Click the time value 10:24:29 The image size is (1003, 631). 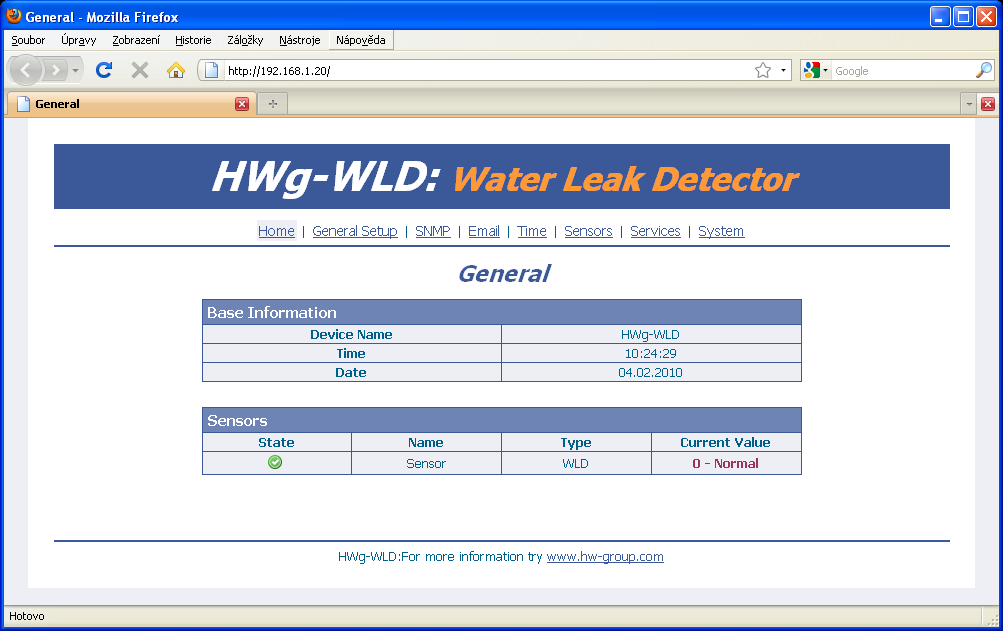point(651,353)
